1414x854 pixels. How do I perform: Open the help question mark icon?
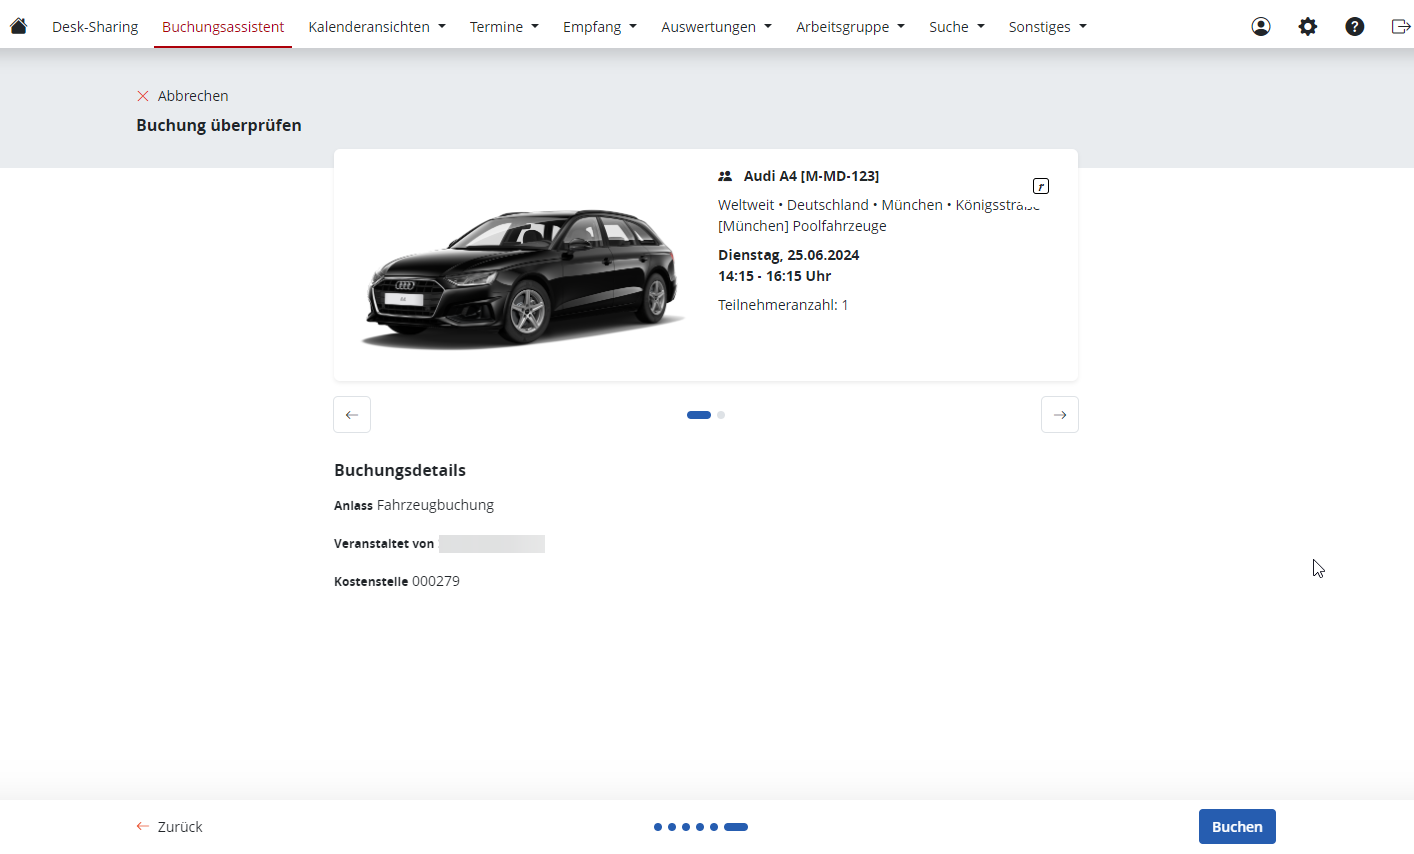point(1355,27)
